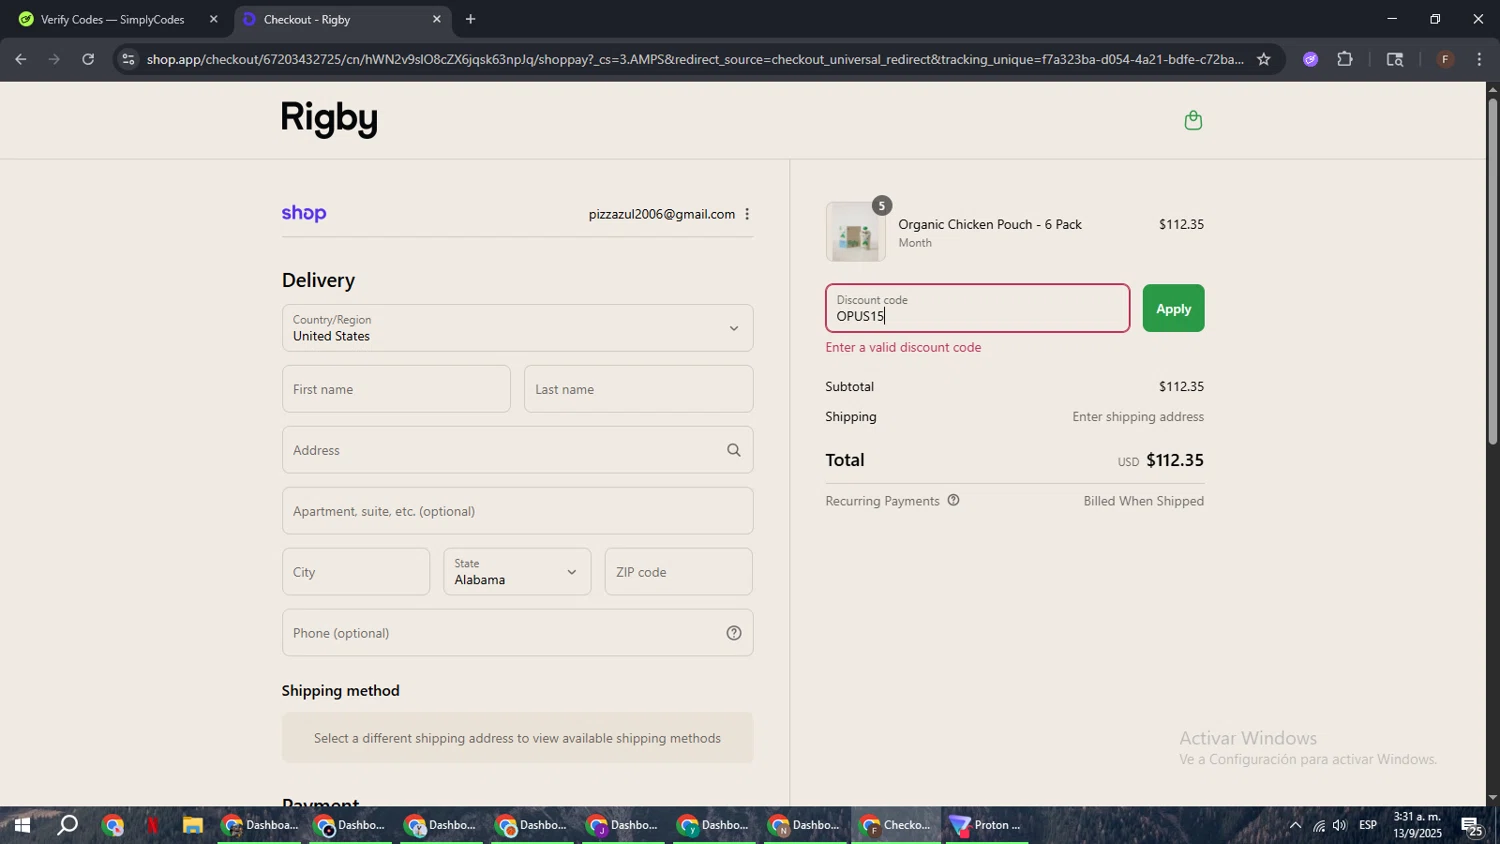Show Recurring Payments info icon
This screenshot has height=844, width=1500.
pyautogui.click(x=953, y=500)
